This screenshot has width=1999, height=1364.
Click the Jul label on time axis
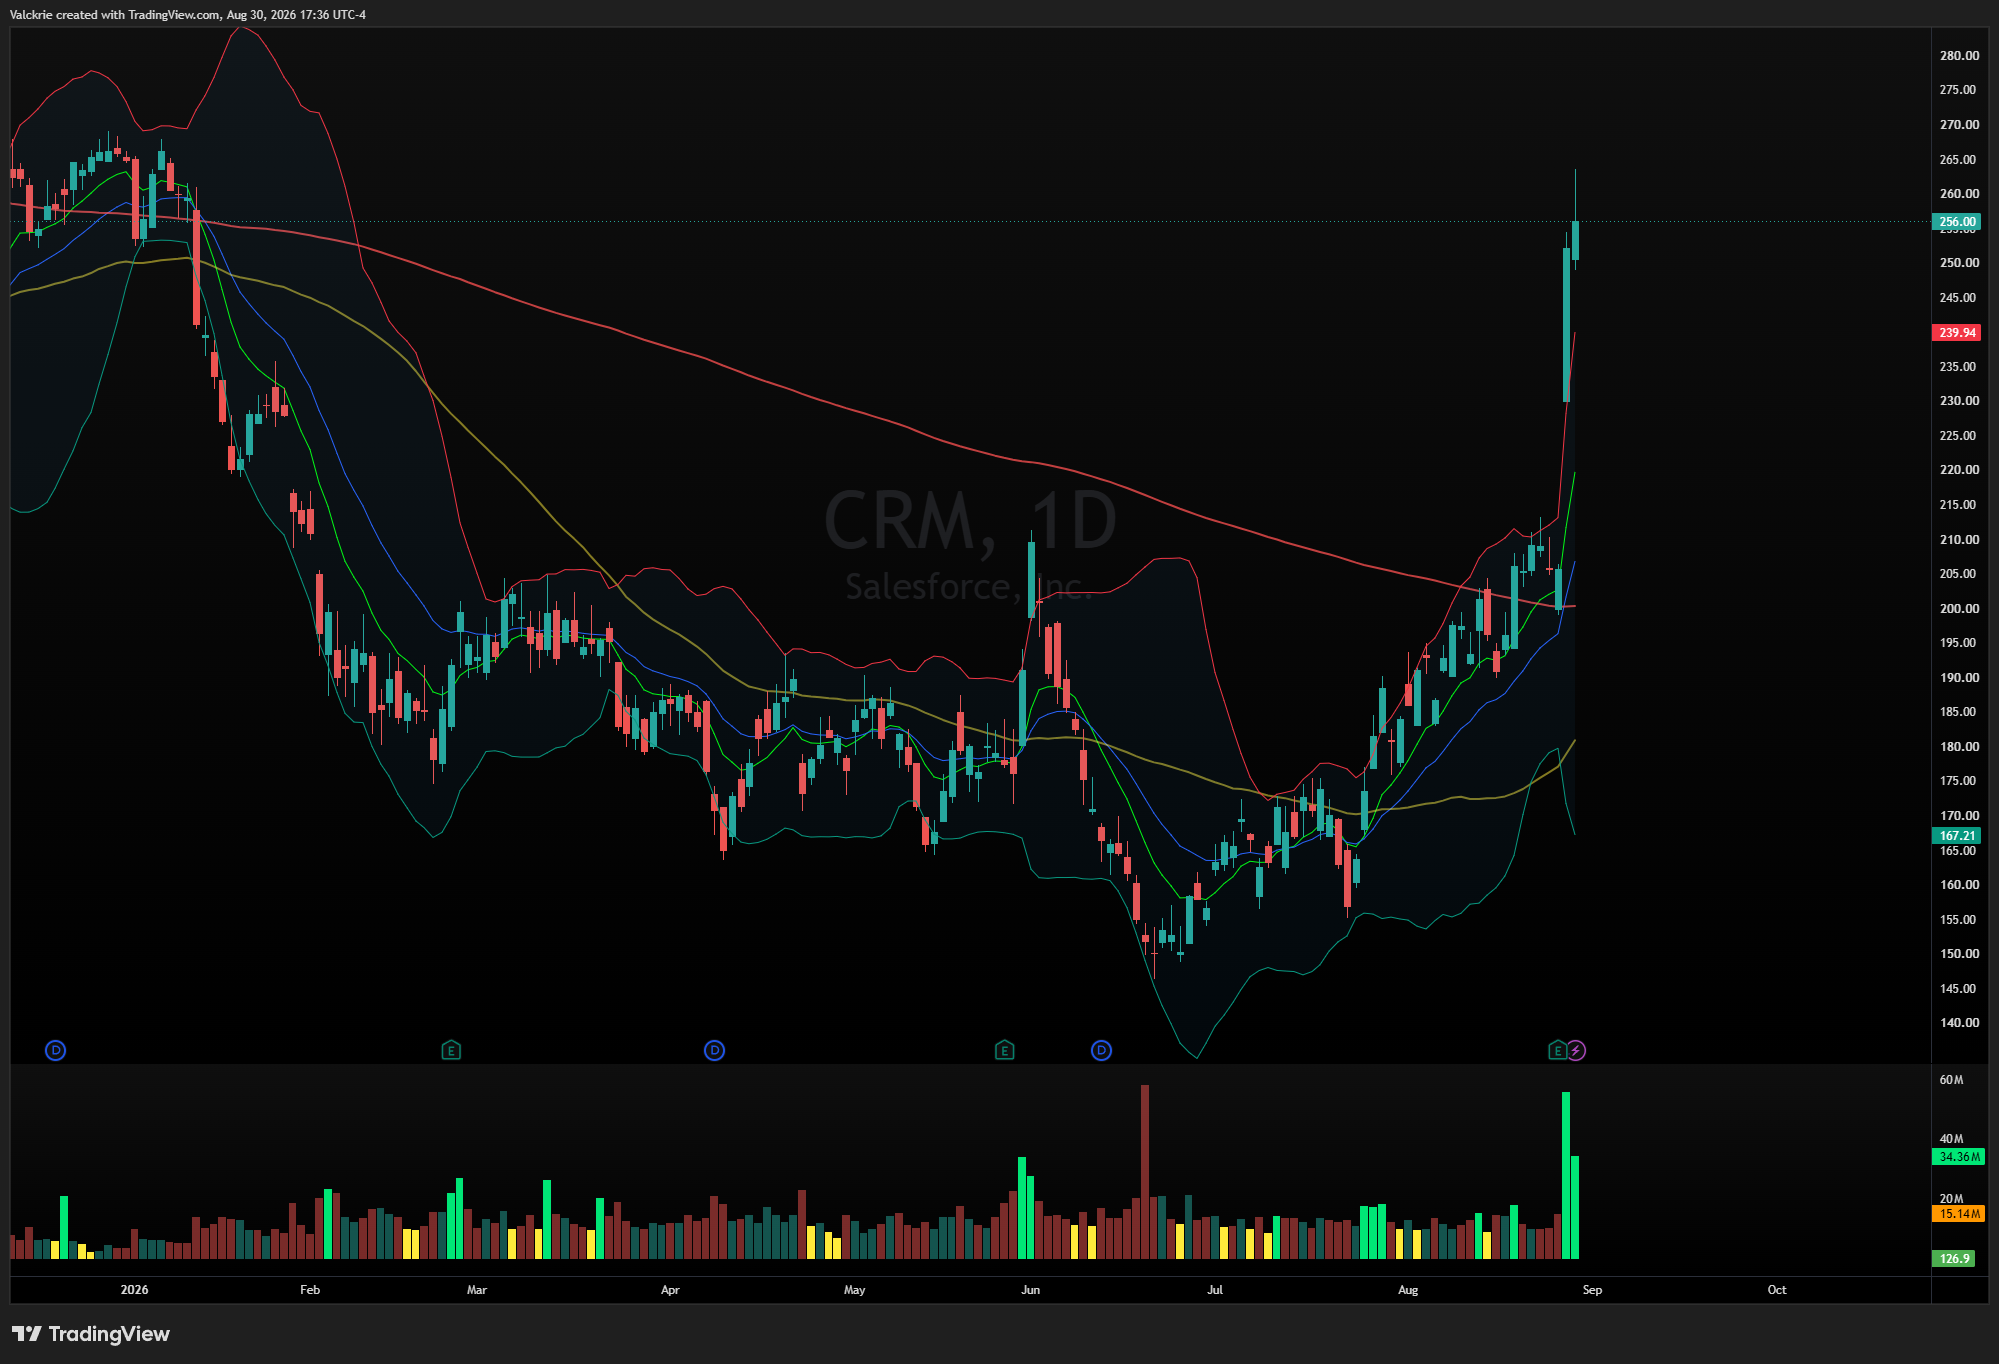click(1215, 1290)
